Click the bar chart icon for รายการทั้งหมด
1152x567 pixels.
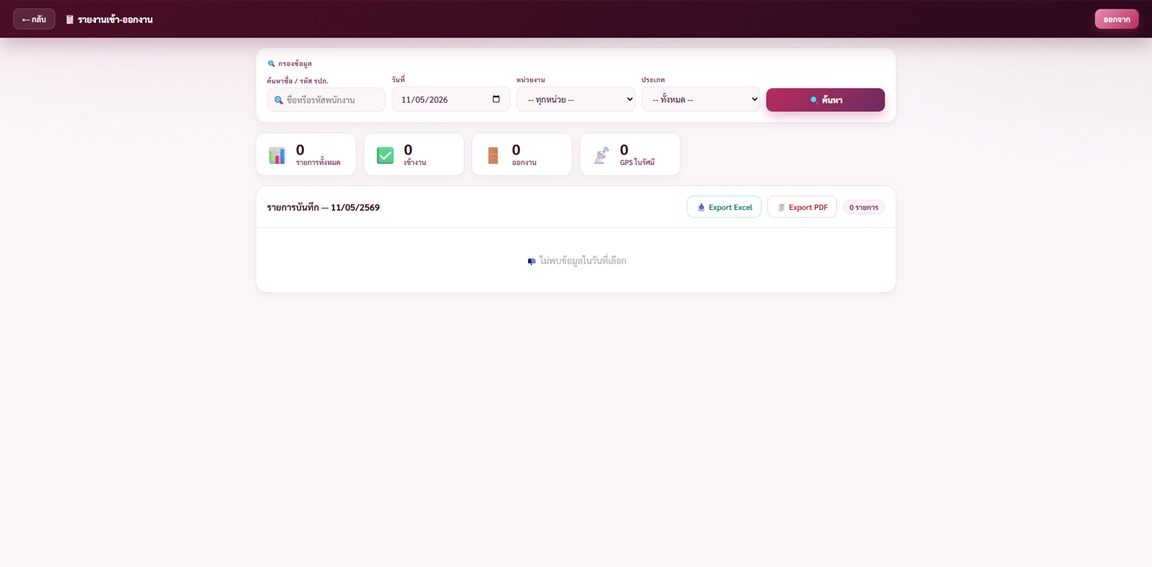[x=277, y=155]
